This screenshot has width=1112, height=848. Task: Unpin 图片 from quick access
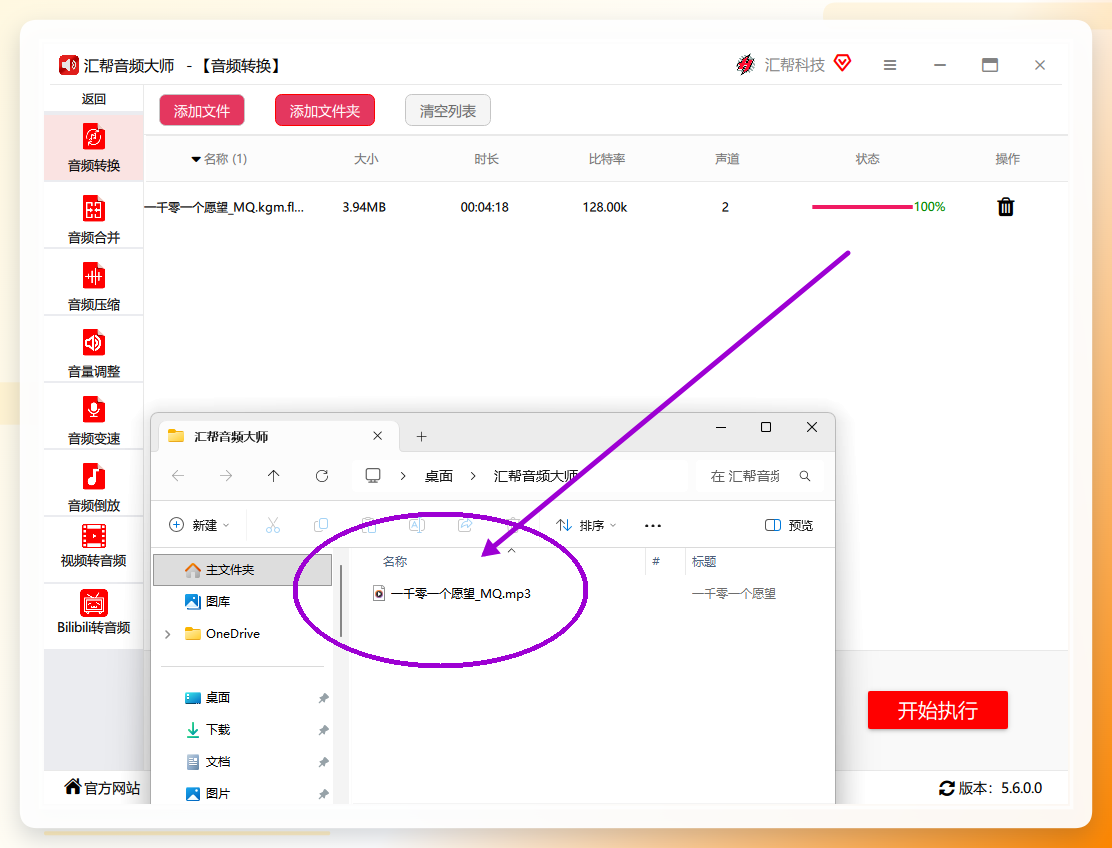point(323,794)
